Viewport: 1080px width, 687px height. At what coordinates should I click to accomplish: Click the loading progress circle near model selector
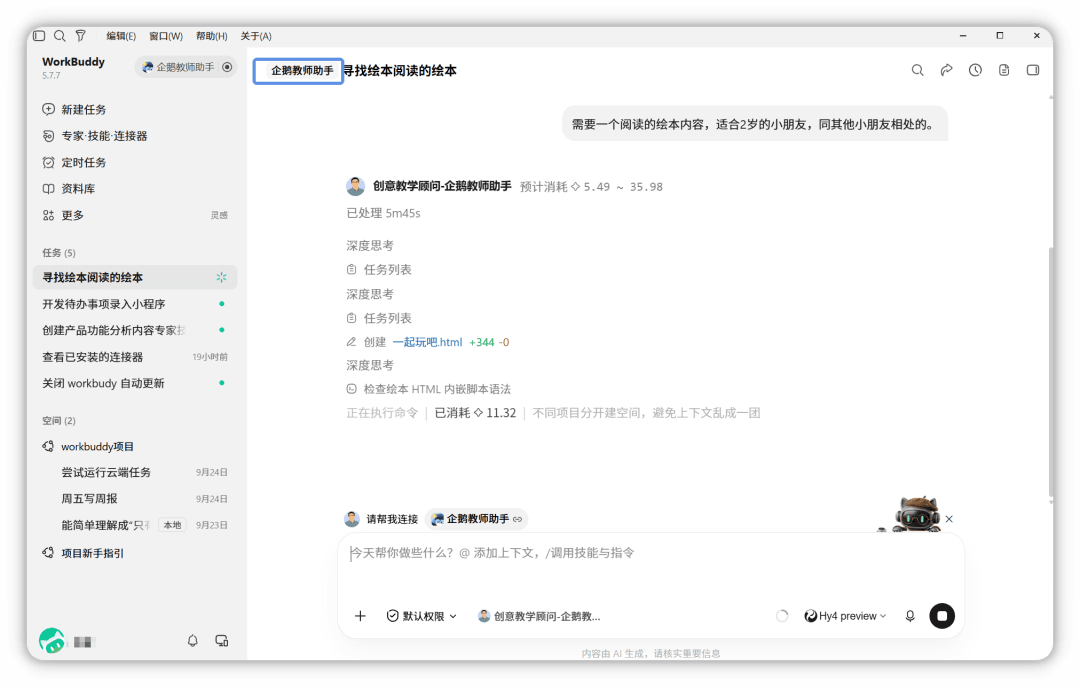782,616
